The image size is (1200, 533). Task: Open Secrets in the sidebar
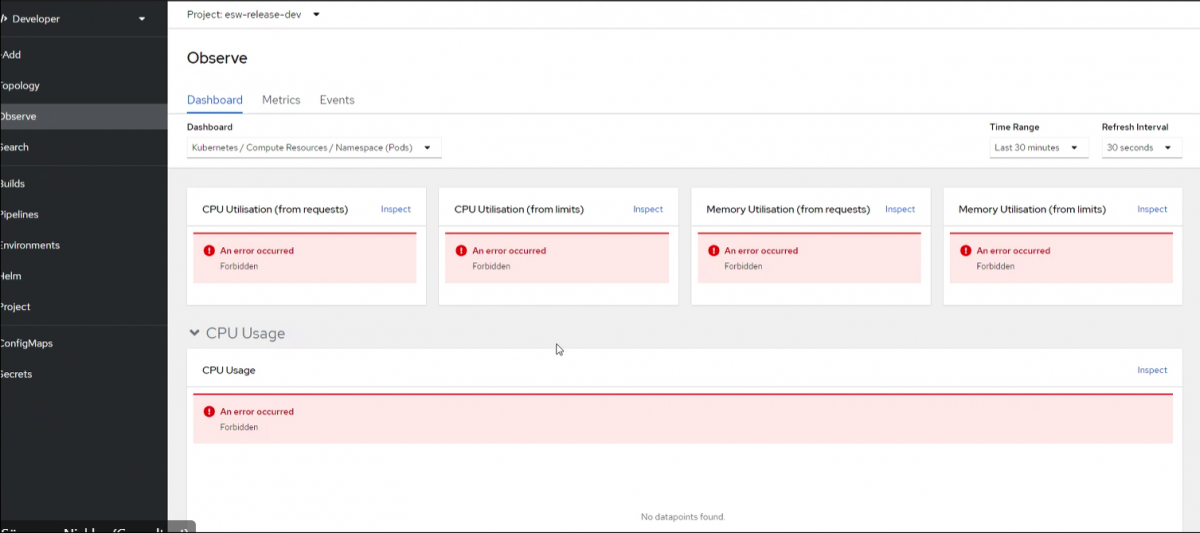coord(16,374)
